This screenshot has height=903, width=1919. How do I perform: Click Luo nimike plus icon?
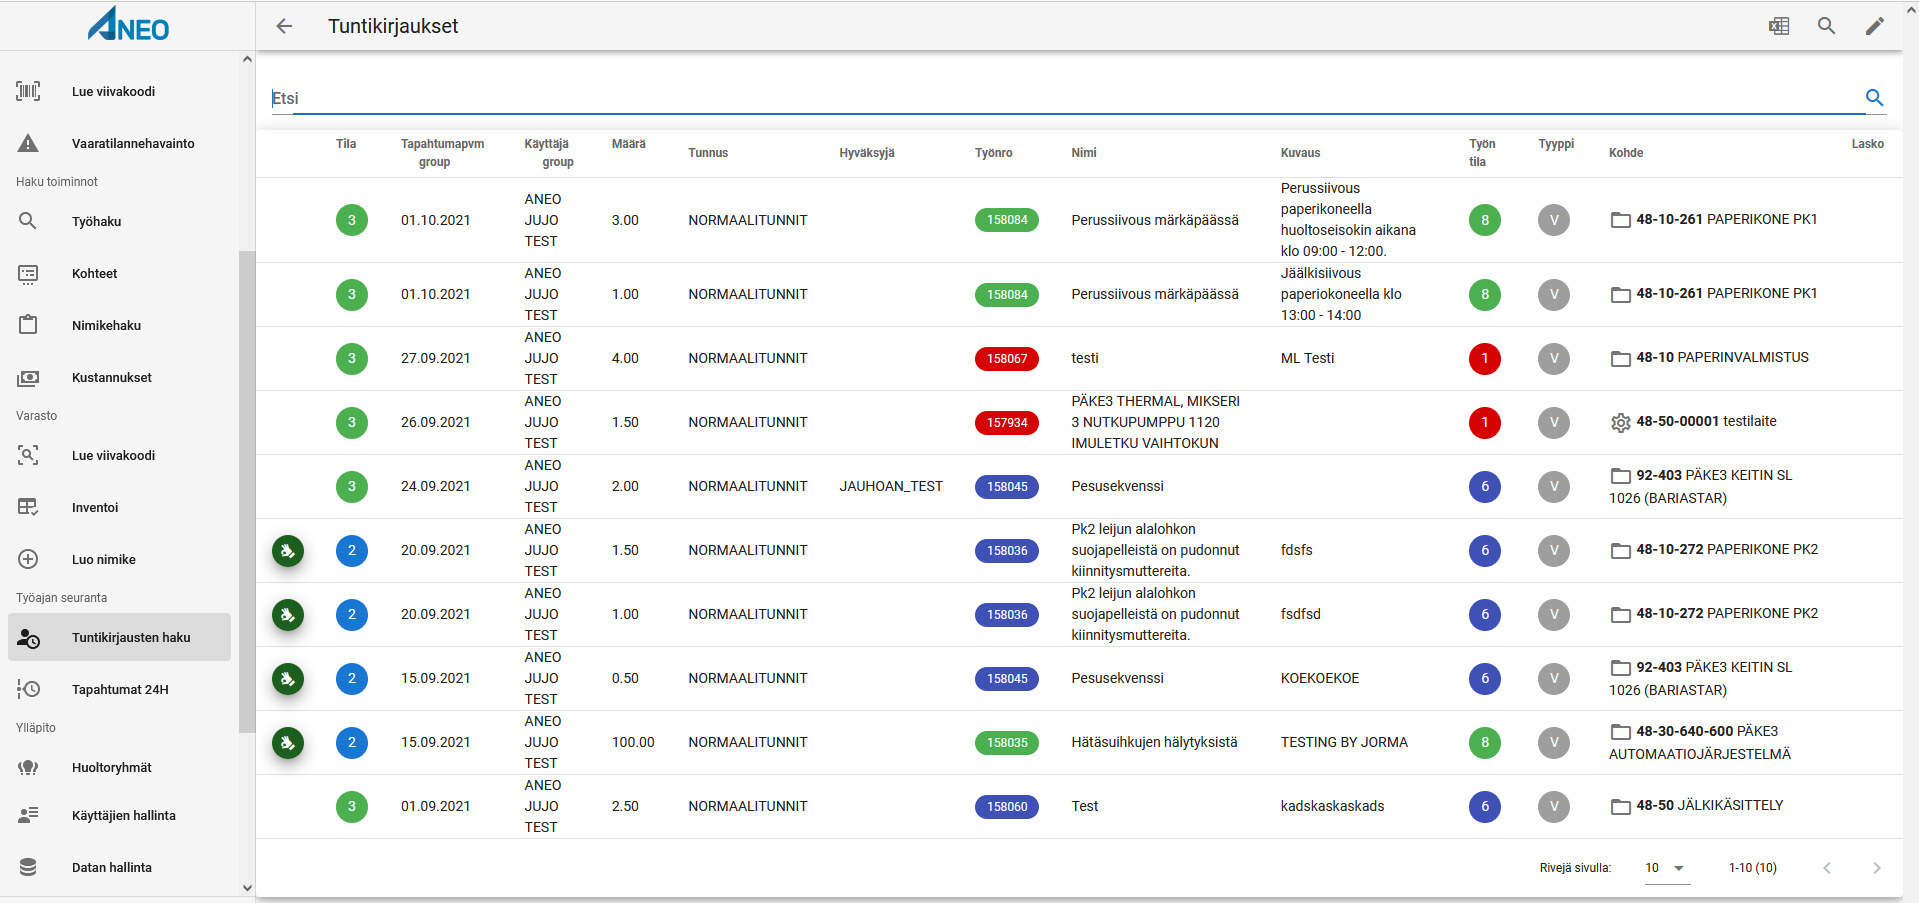pyautogui.click(x=28, y=559)
